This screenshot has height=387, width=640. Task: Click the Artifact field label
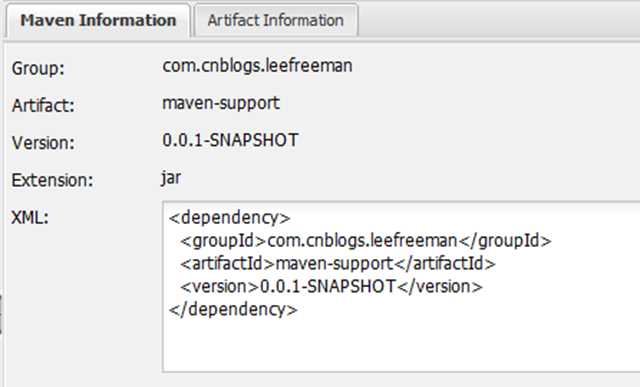43,106
